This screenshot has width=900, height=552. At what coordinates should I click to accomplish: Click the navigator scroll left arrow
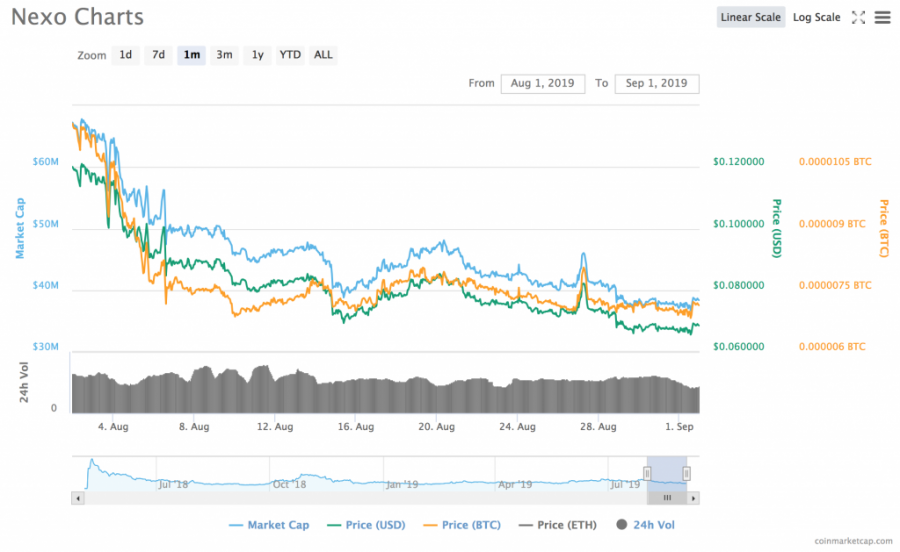click(x=77, y=498)
